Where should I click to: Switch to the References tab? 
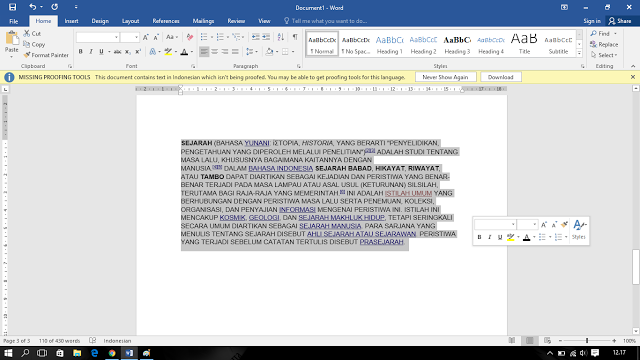click(x=166, y=21)
